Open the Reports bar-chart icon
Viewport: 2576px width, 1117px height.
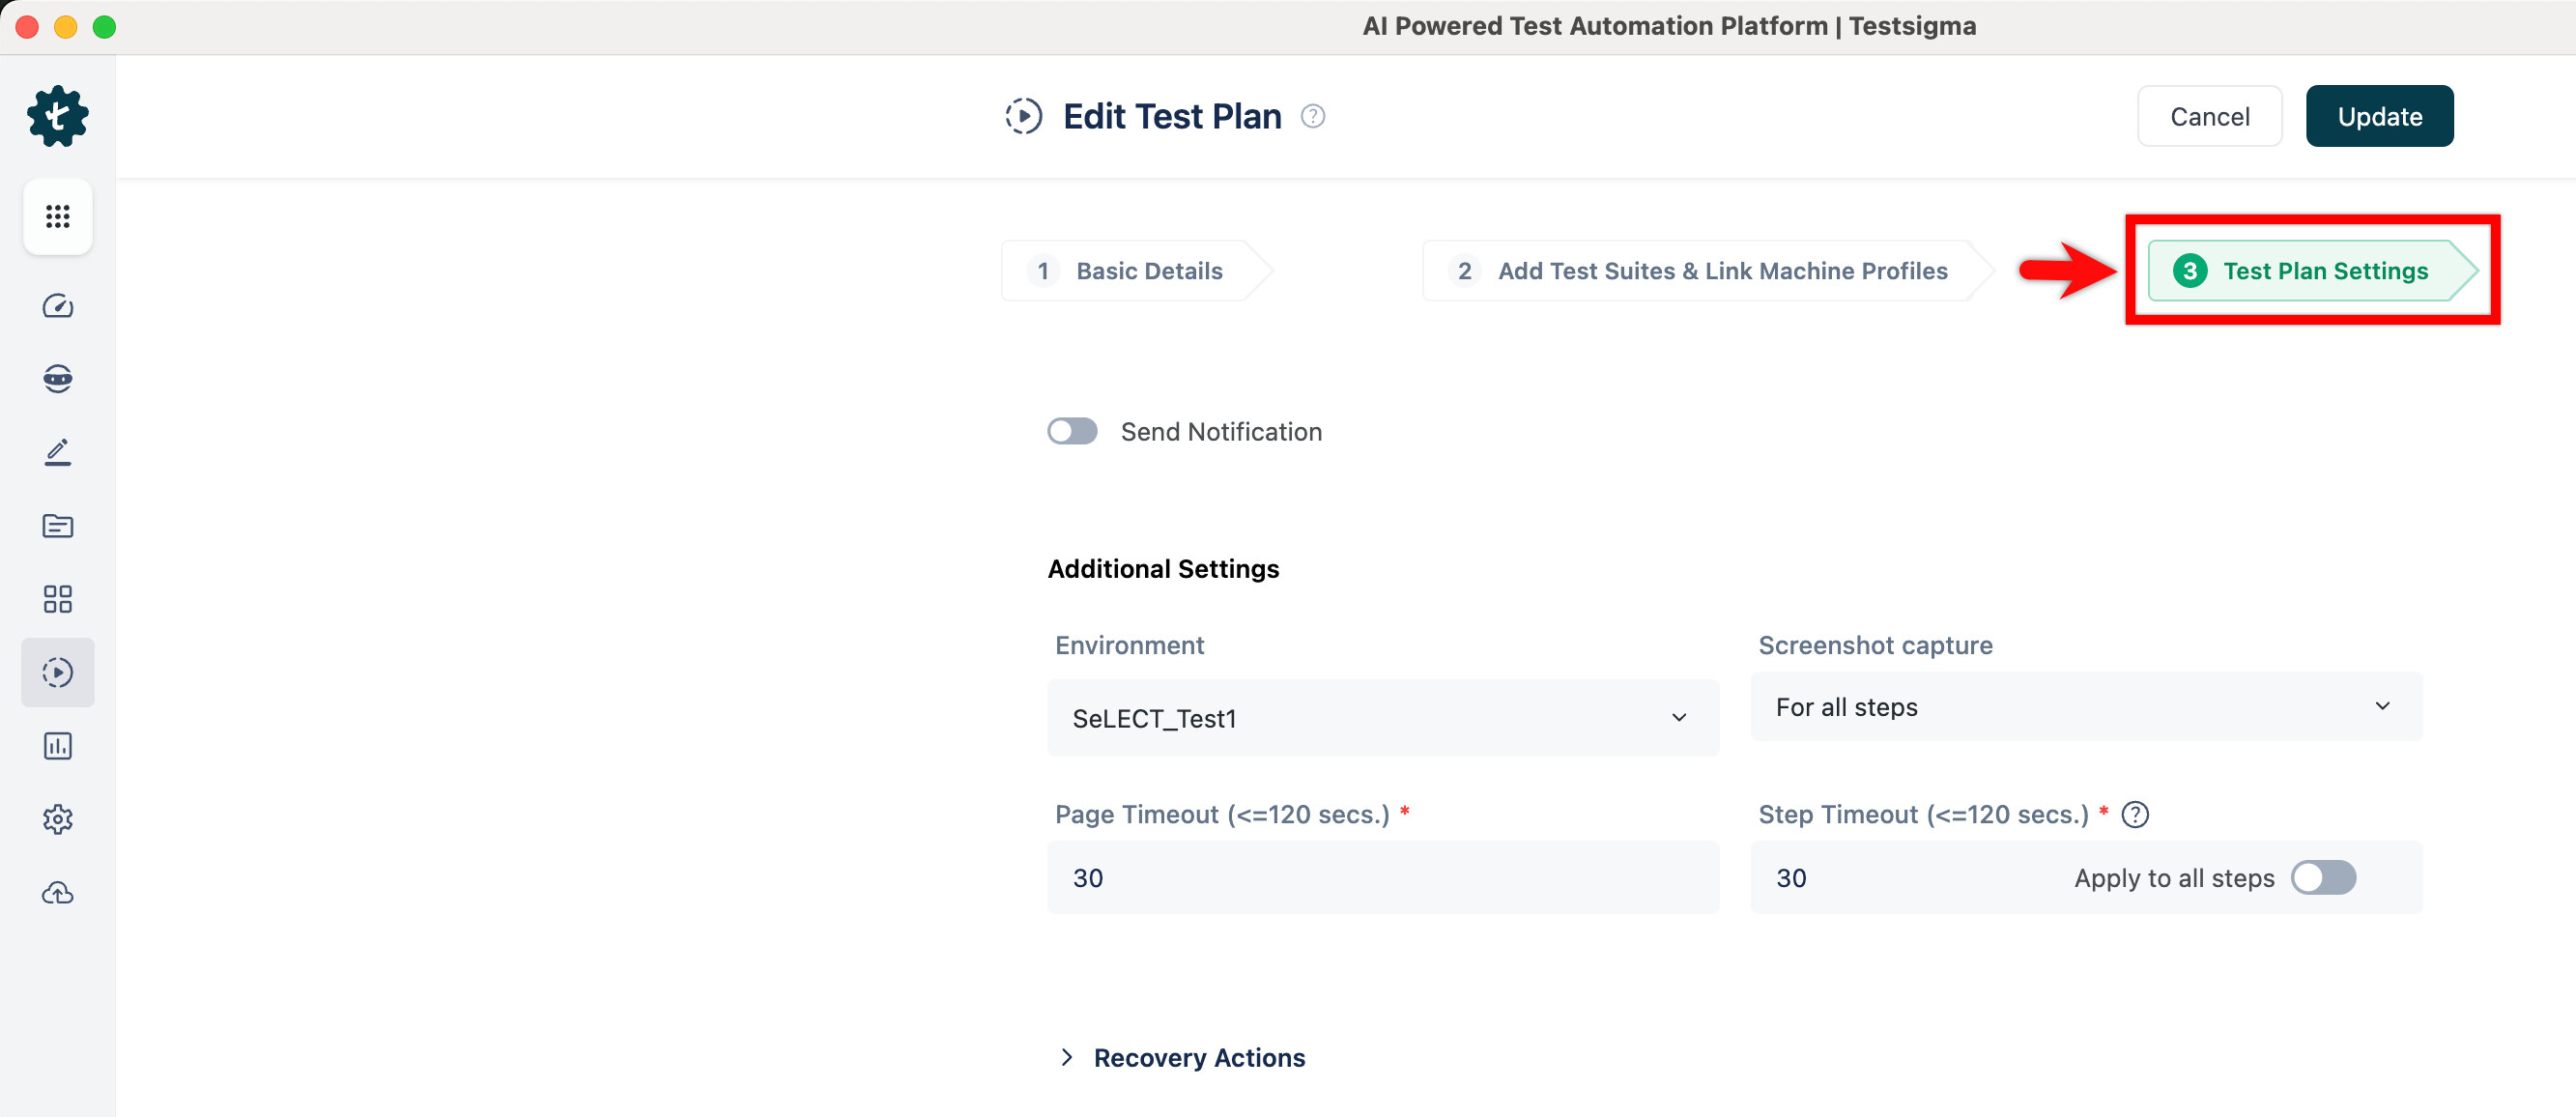(57, 746)
